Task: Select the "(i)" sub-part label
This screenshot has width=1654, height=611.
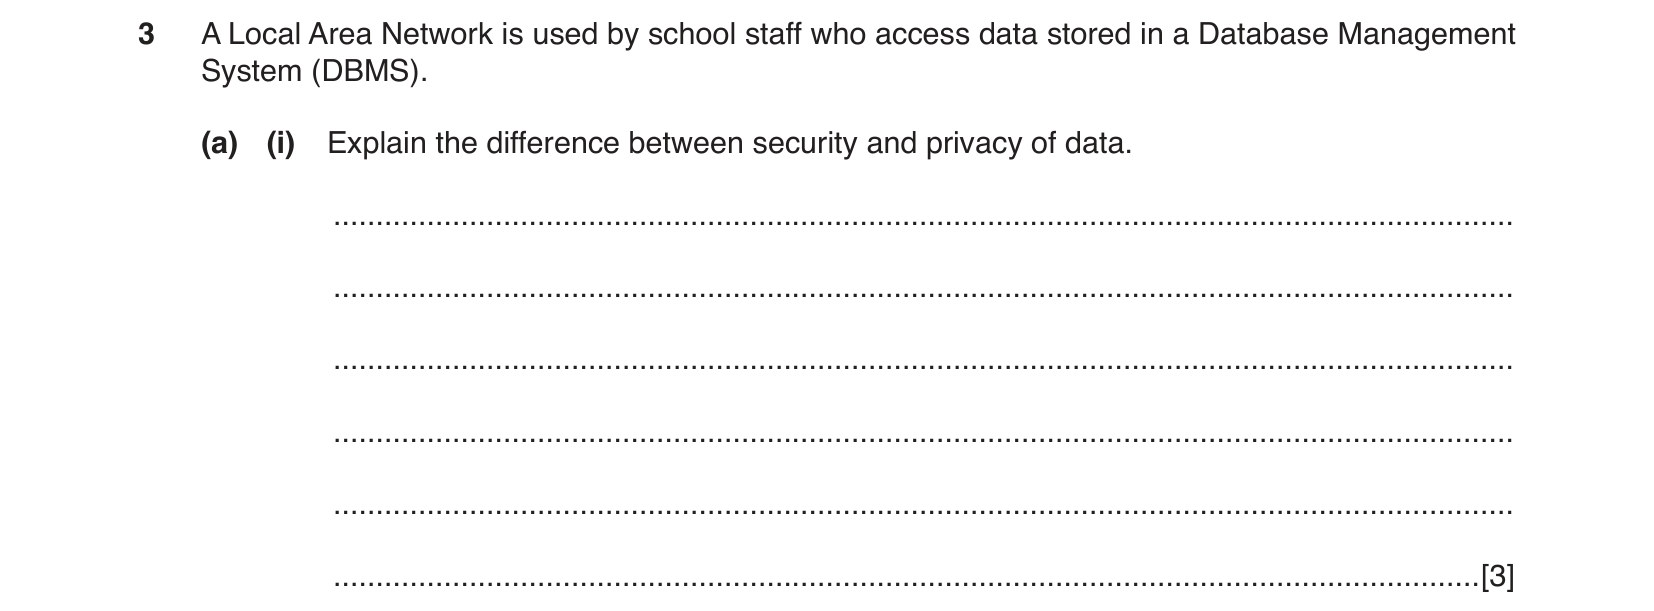Action: pyautogui.click(x=281, y=144)
